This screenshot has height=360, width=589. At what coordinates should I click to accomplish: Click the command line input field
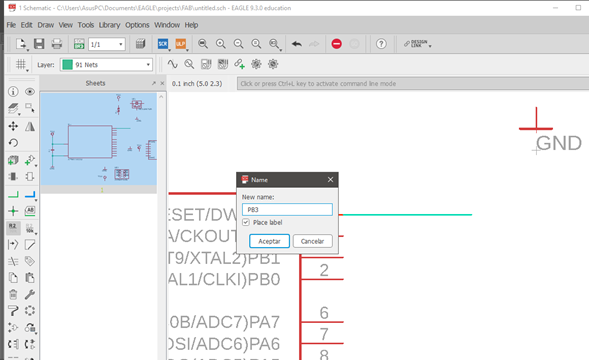tap(412, 83)
